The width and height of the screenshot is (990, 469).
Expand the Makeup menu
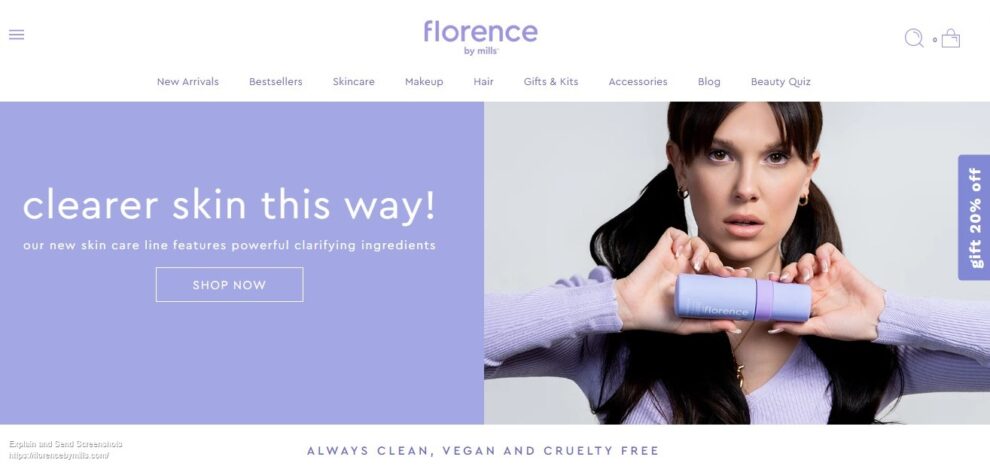click(424, 81)
